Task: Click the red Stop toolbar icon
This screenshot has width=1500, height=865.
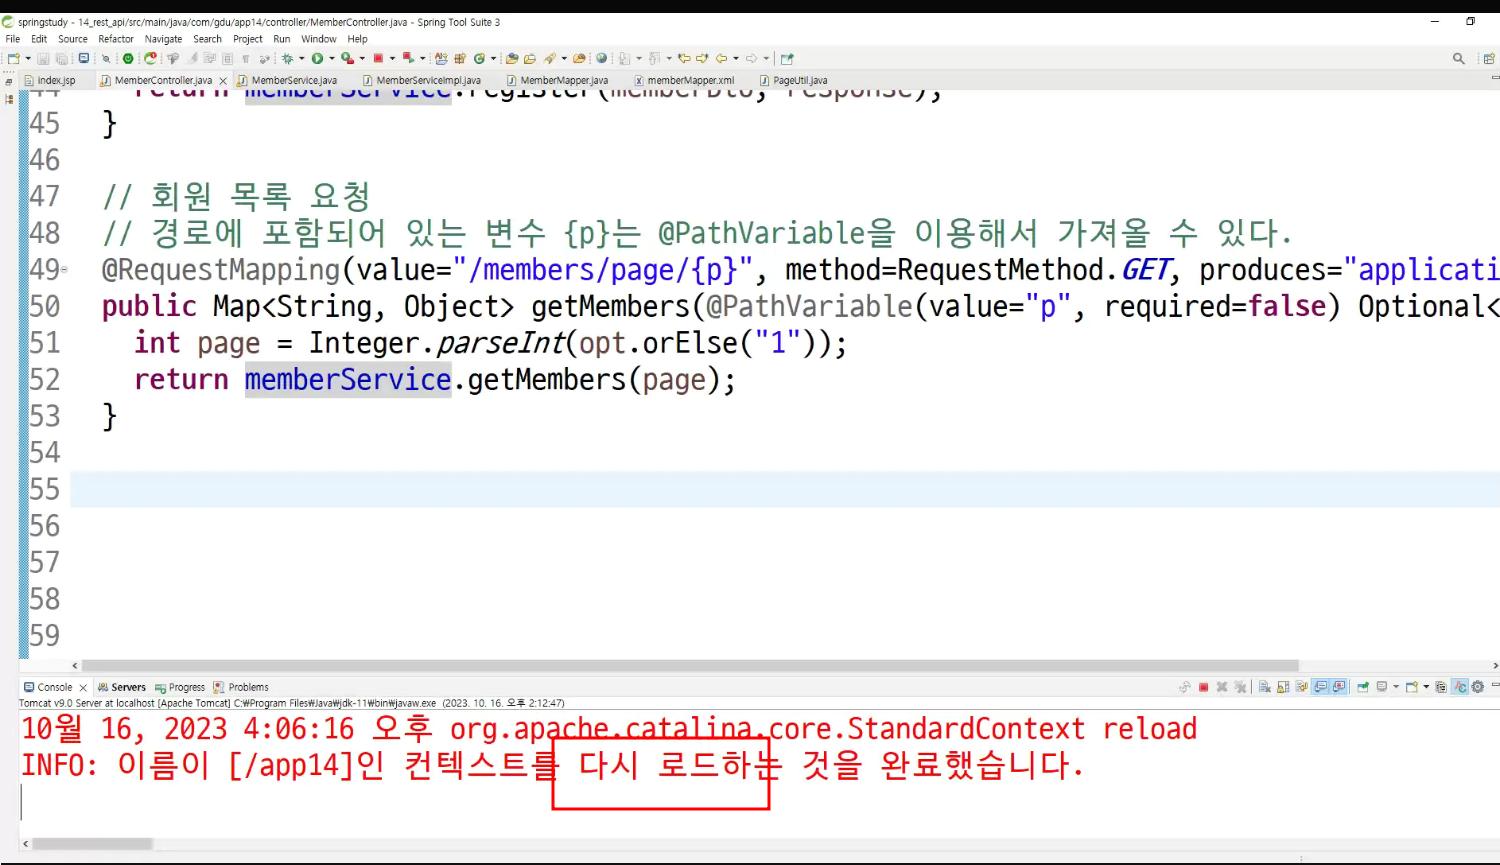Action: (379, 59)
